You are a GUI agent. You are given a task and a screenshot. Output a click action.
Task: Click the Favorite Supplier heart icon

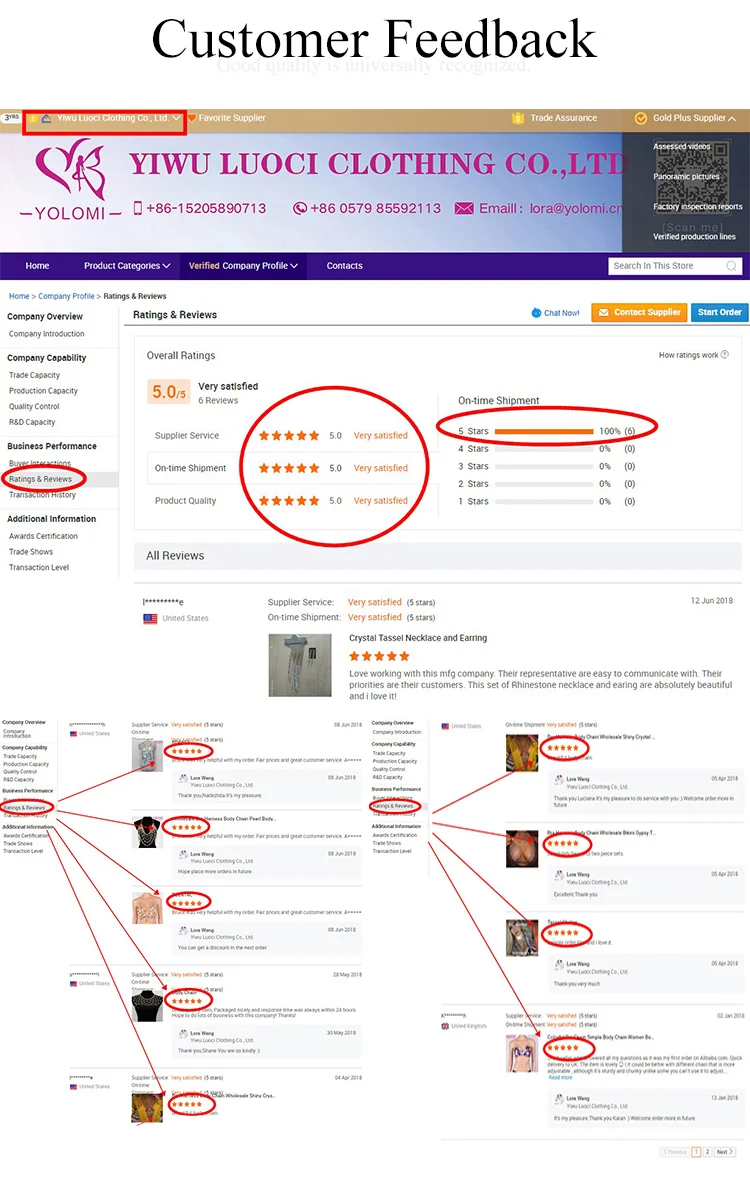pos(192,118)
